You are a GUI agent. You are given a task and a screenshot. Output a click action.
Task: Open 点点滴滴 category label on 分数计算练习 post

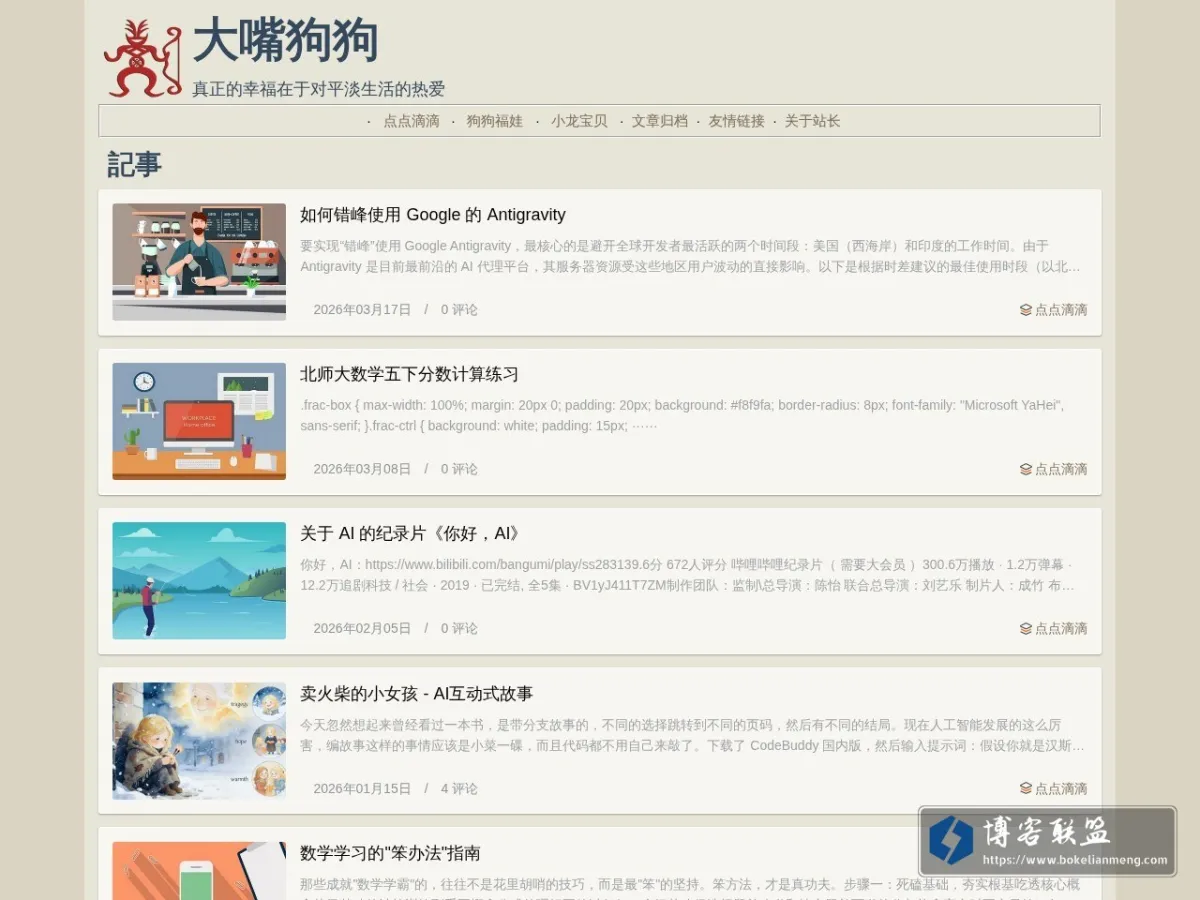(1061, 469)
